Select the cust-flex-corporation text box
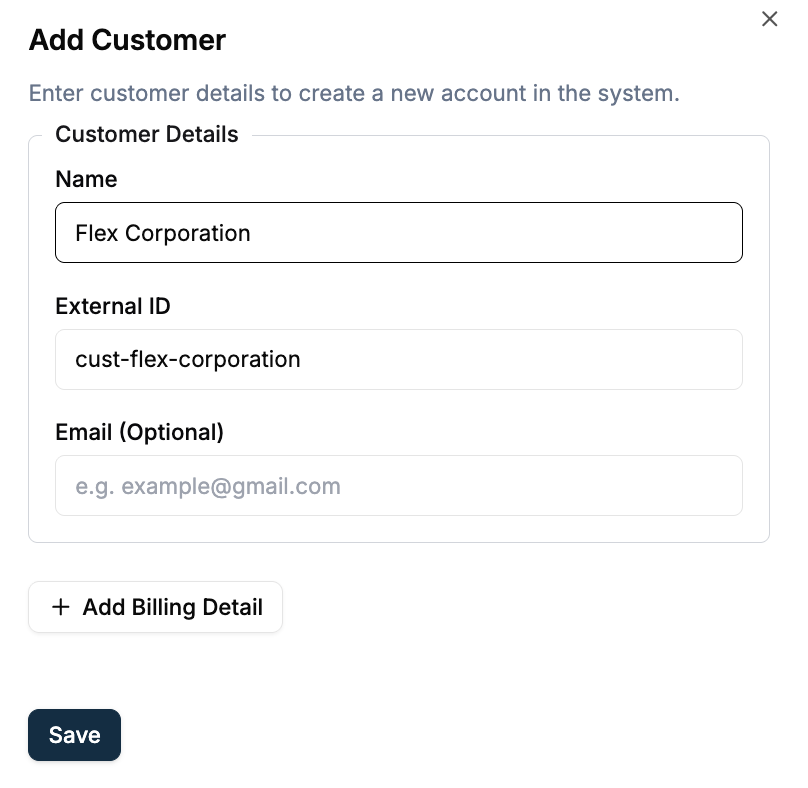The image size is (808, 788). [399, 359]
